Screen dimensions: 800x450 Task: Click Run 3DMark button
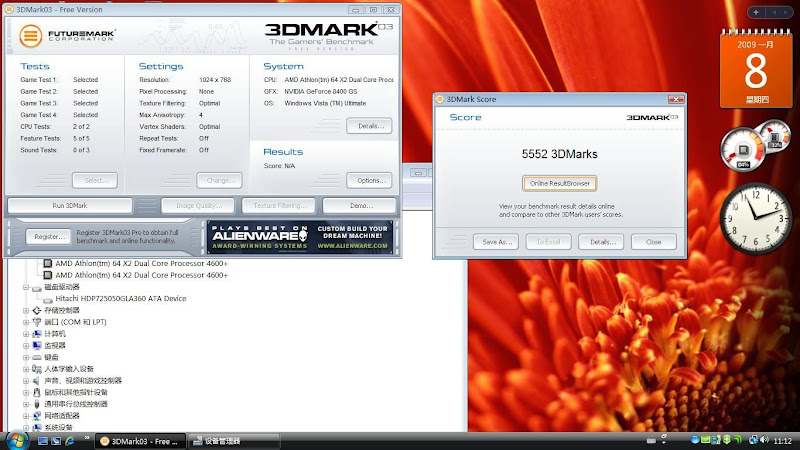coord(70,206)
